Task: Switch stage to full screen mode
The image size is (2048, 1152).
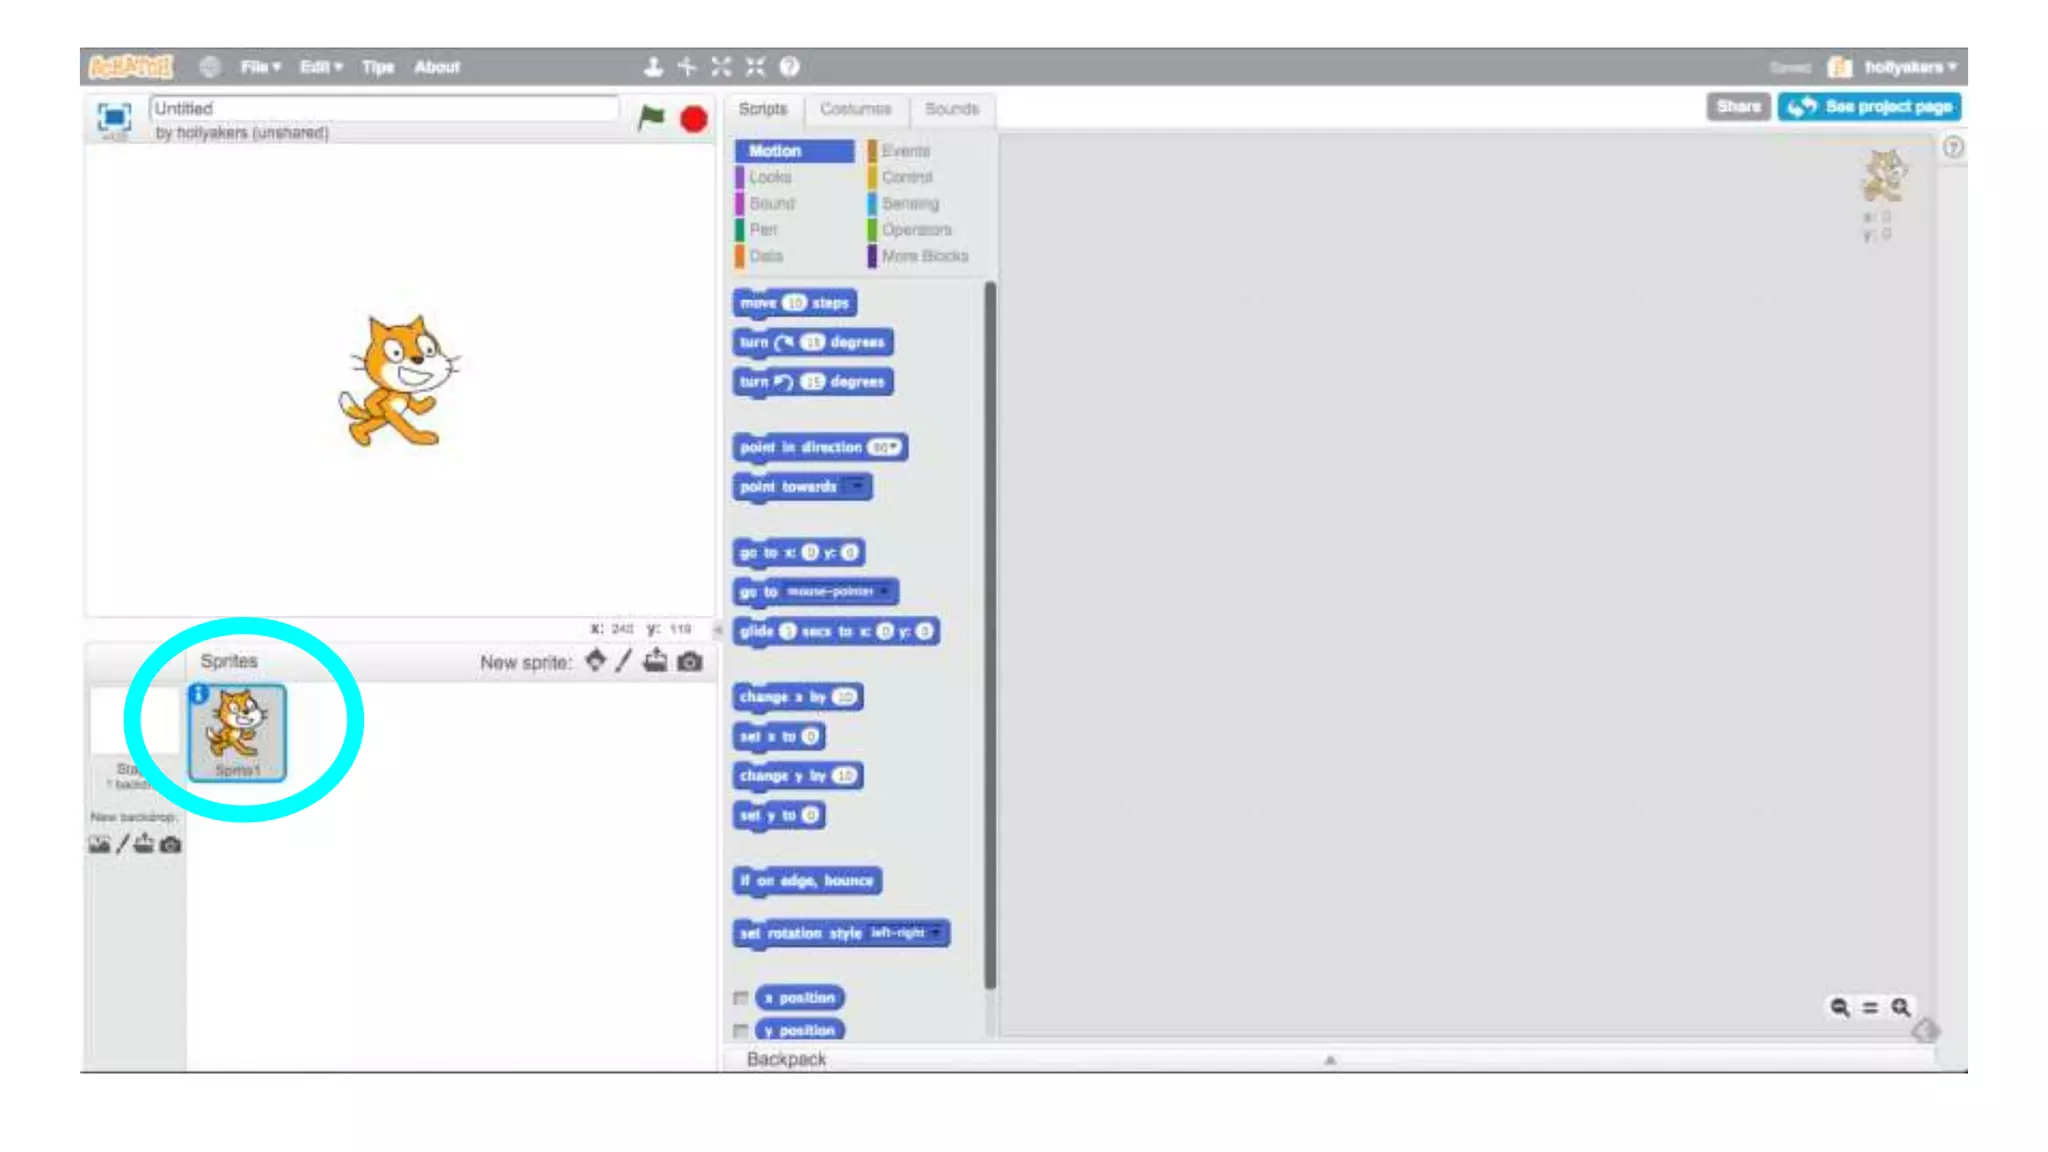Action: [114, 117]
